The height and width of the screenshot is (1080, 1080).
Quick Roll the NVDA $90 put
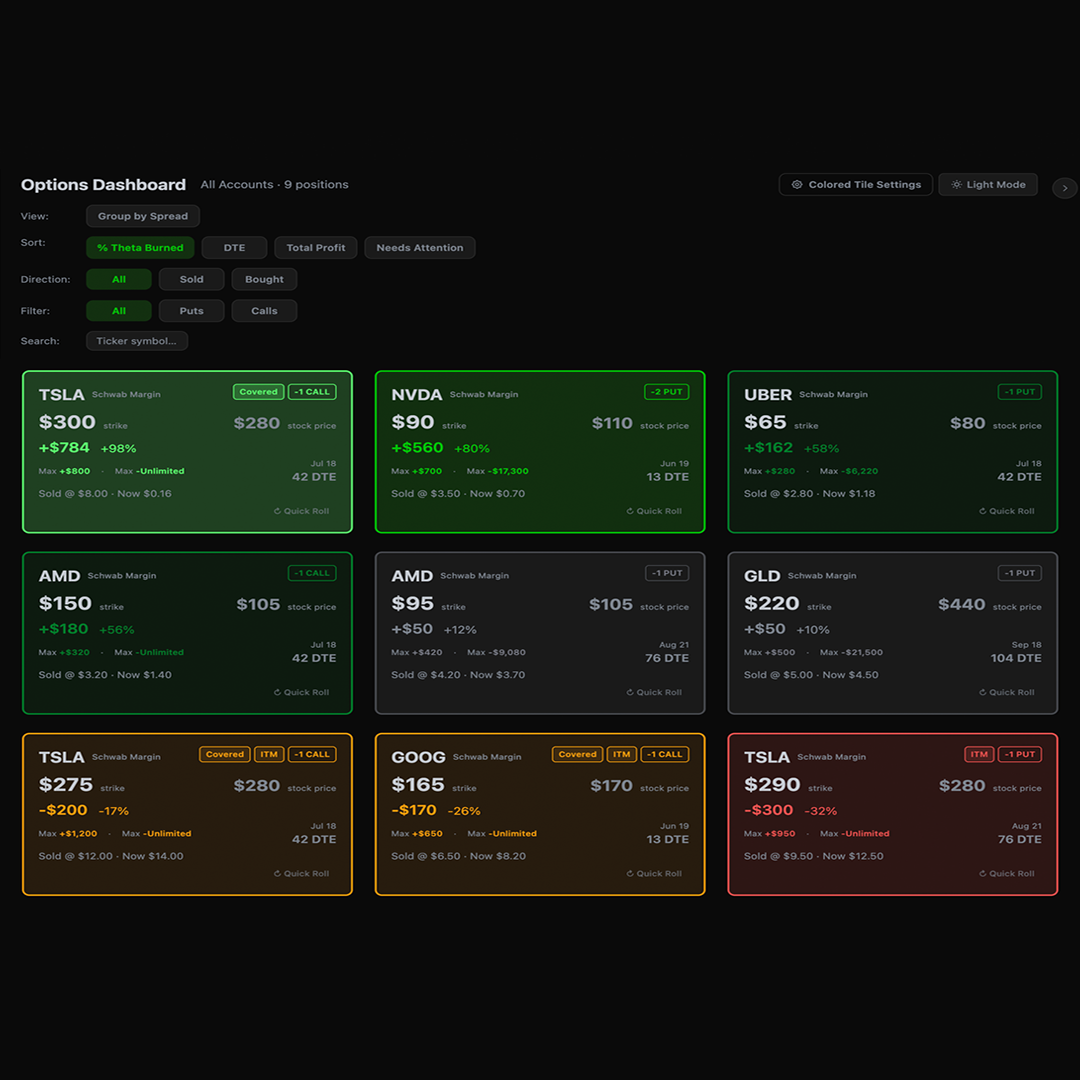pos(654,511)
